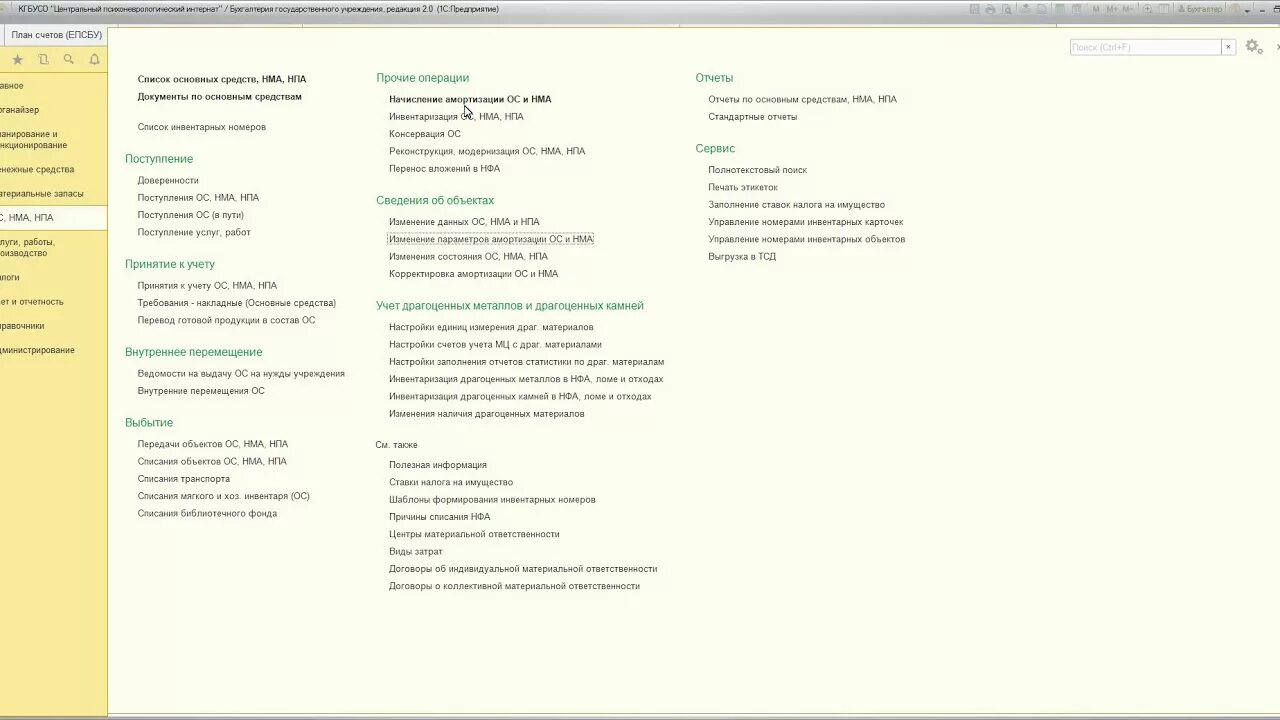Viewport: 1280px width, 720px height.
Task: Open the menu settings gear icon
Action: tap(1253, 47)
